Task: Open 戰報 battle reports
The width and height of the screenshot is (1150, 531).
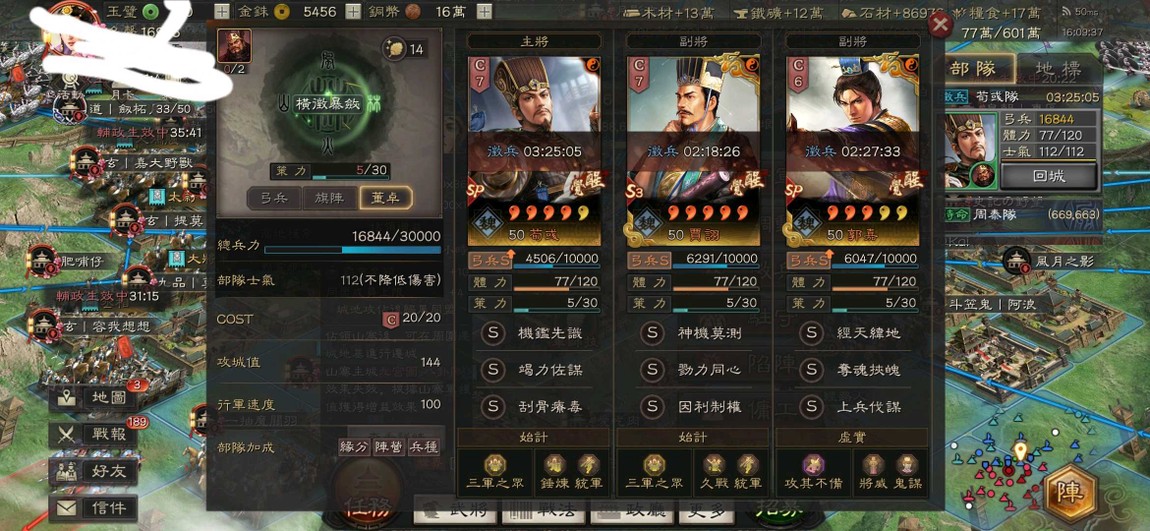Action: pos(94,434)
